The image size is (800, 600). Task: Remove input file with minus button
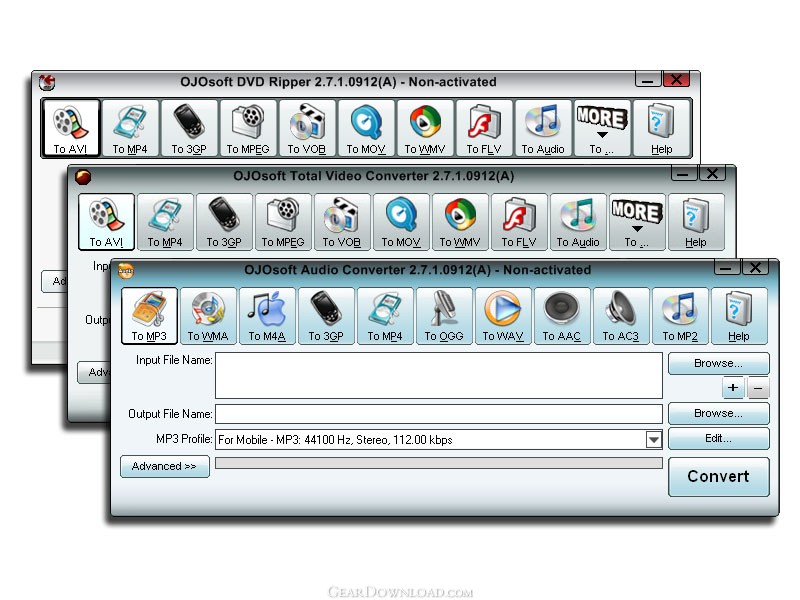tap(758, 388)
